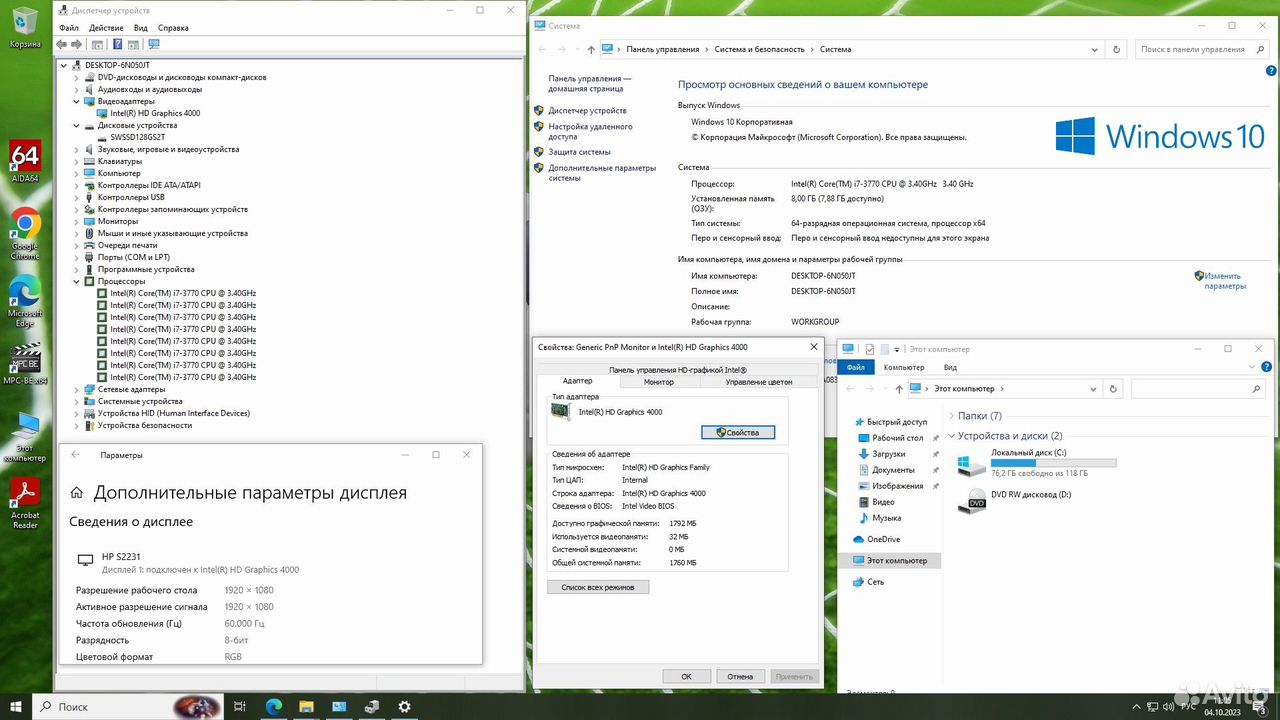Expand the Папки (7) group
This screenshot has width=1280, height=720.
point(950,416)
